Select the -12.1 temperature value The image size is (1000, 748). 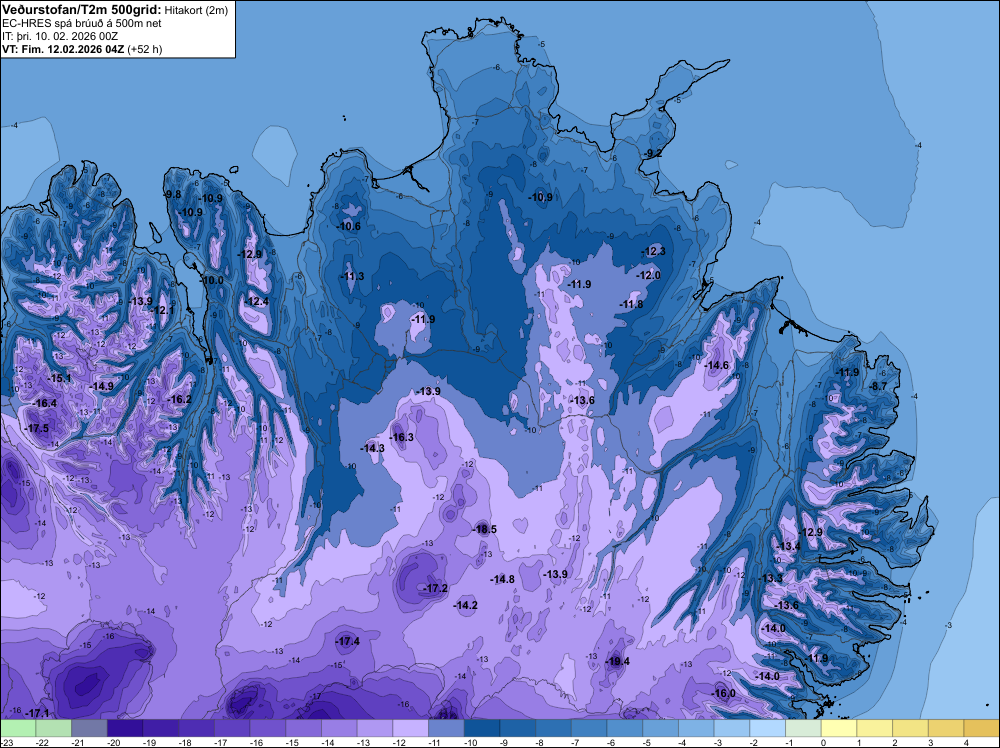click(162, 310)
